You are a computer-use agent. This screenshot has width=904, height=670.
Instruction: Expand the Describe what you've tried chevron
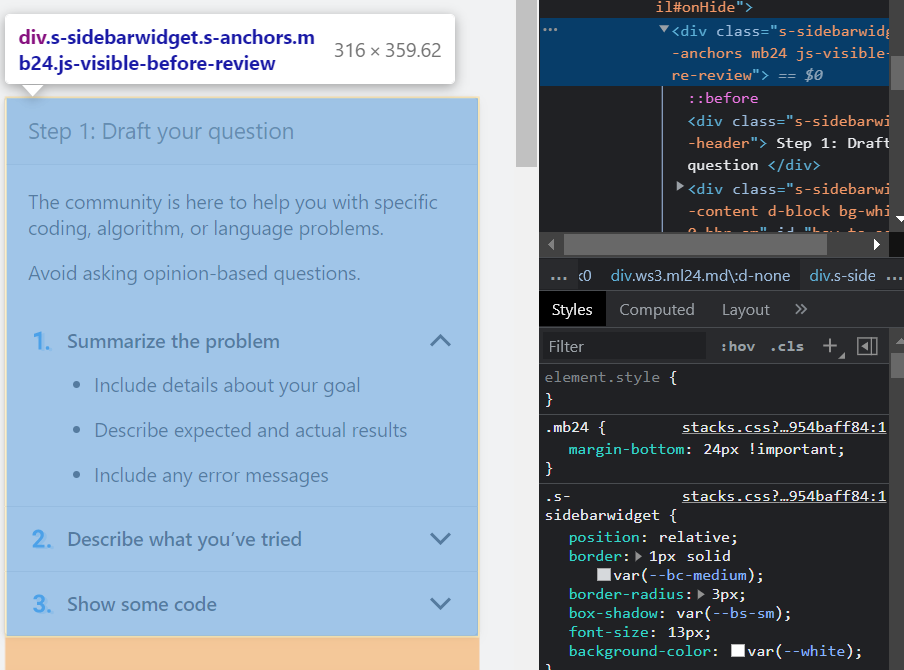[440, 539]
